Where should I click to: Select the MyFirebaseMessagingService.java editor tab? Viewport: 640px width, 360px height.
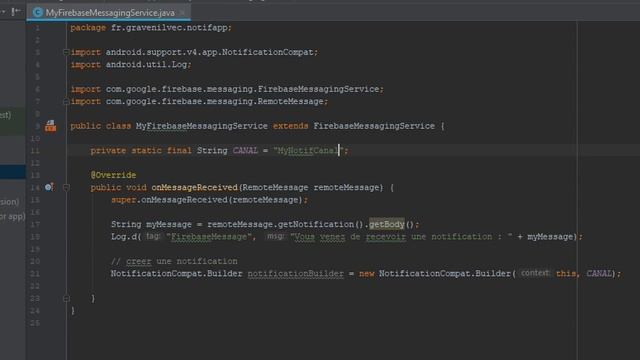point(109,13)
